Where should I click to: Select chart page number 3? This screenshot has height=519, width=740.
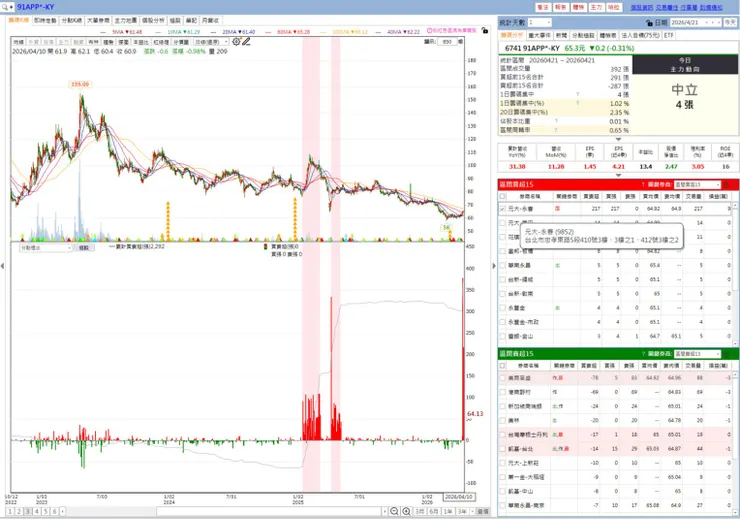[28, 511]
